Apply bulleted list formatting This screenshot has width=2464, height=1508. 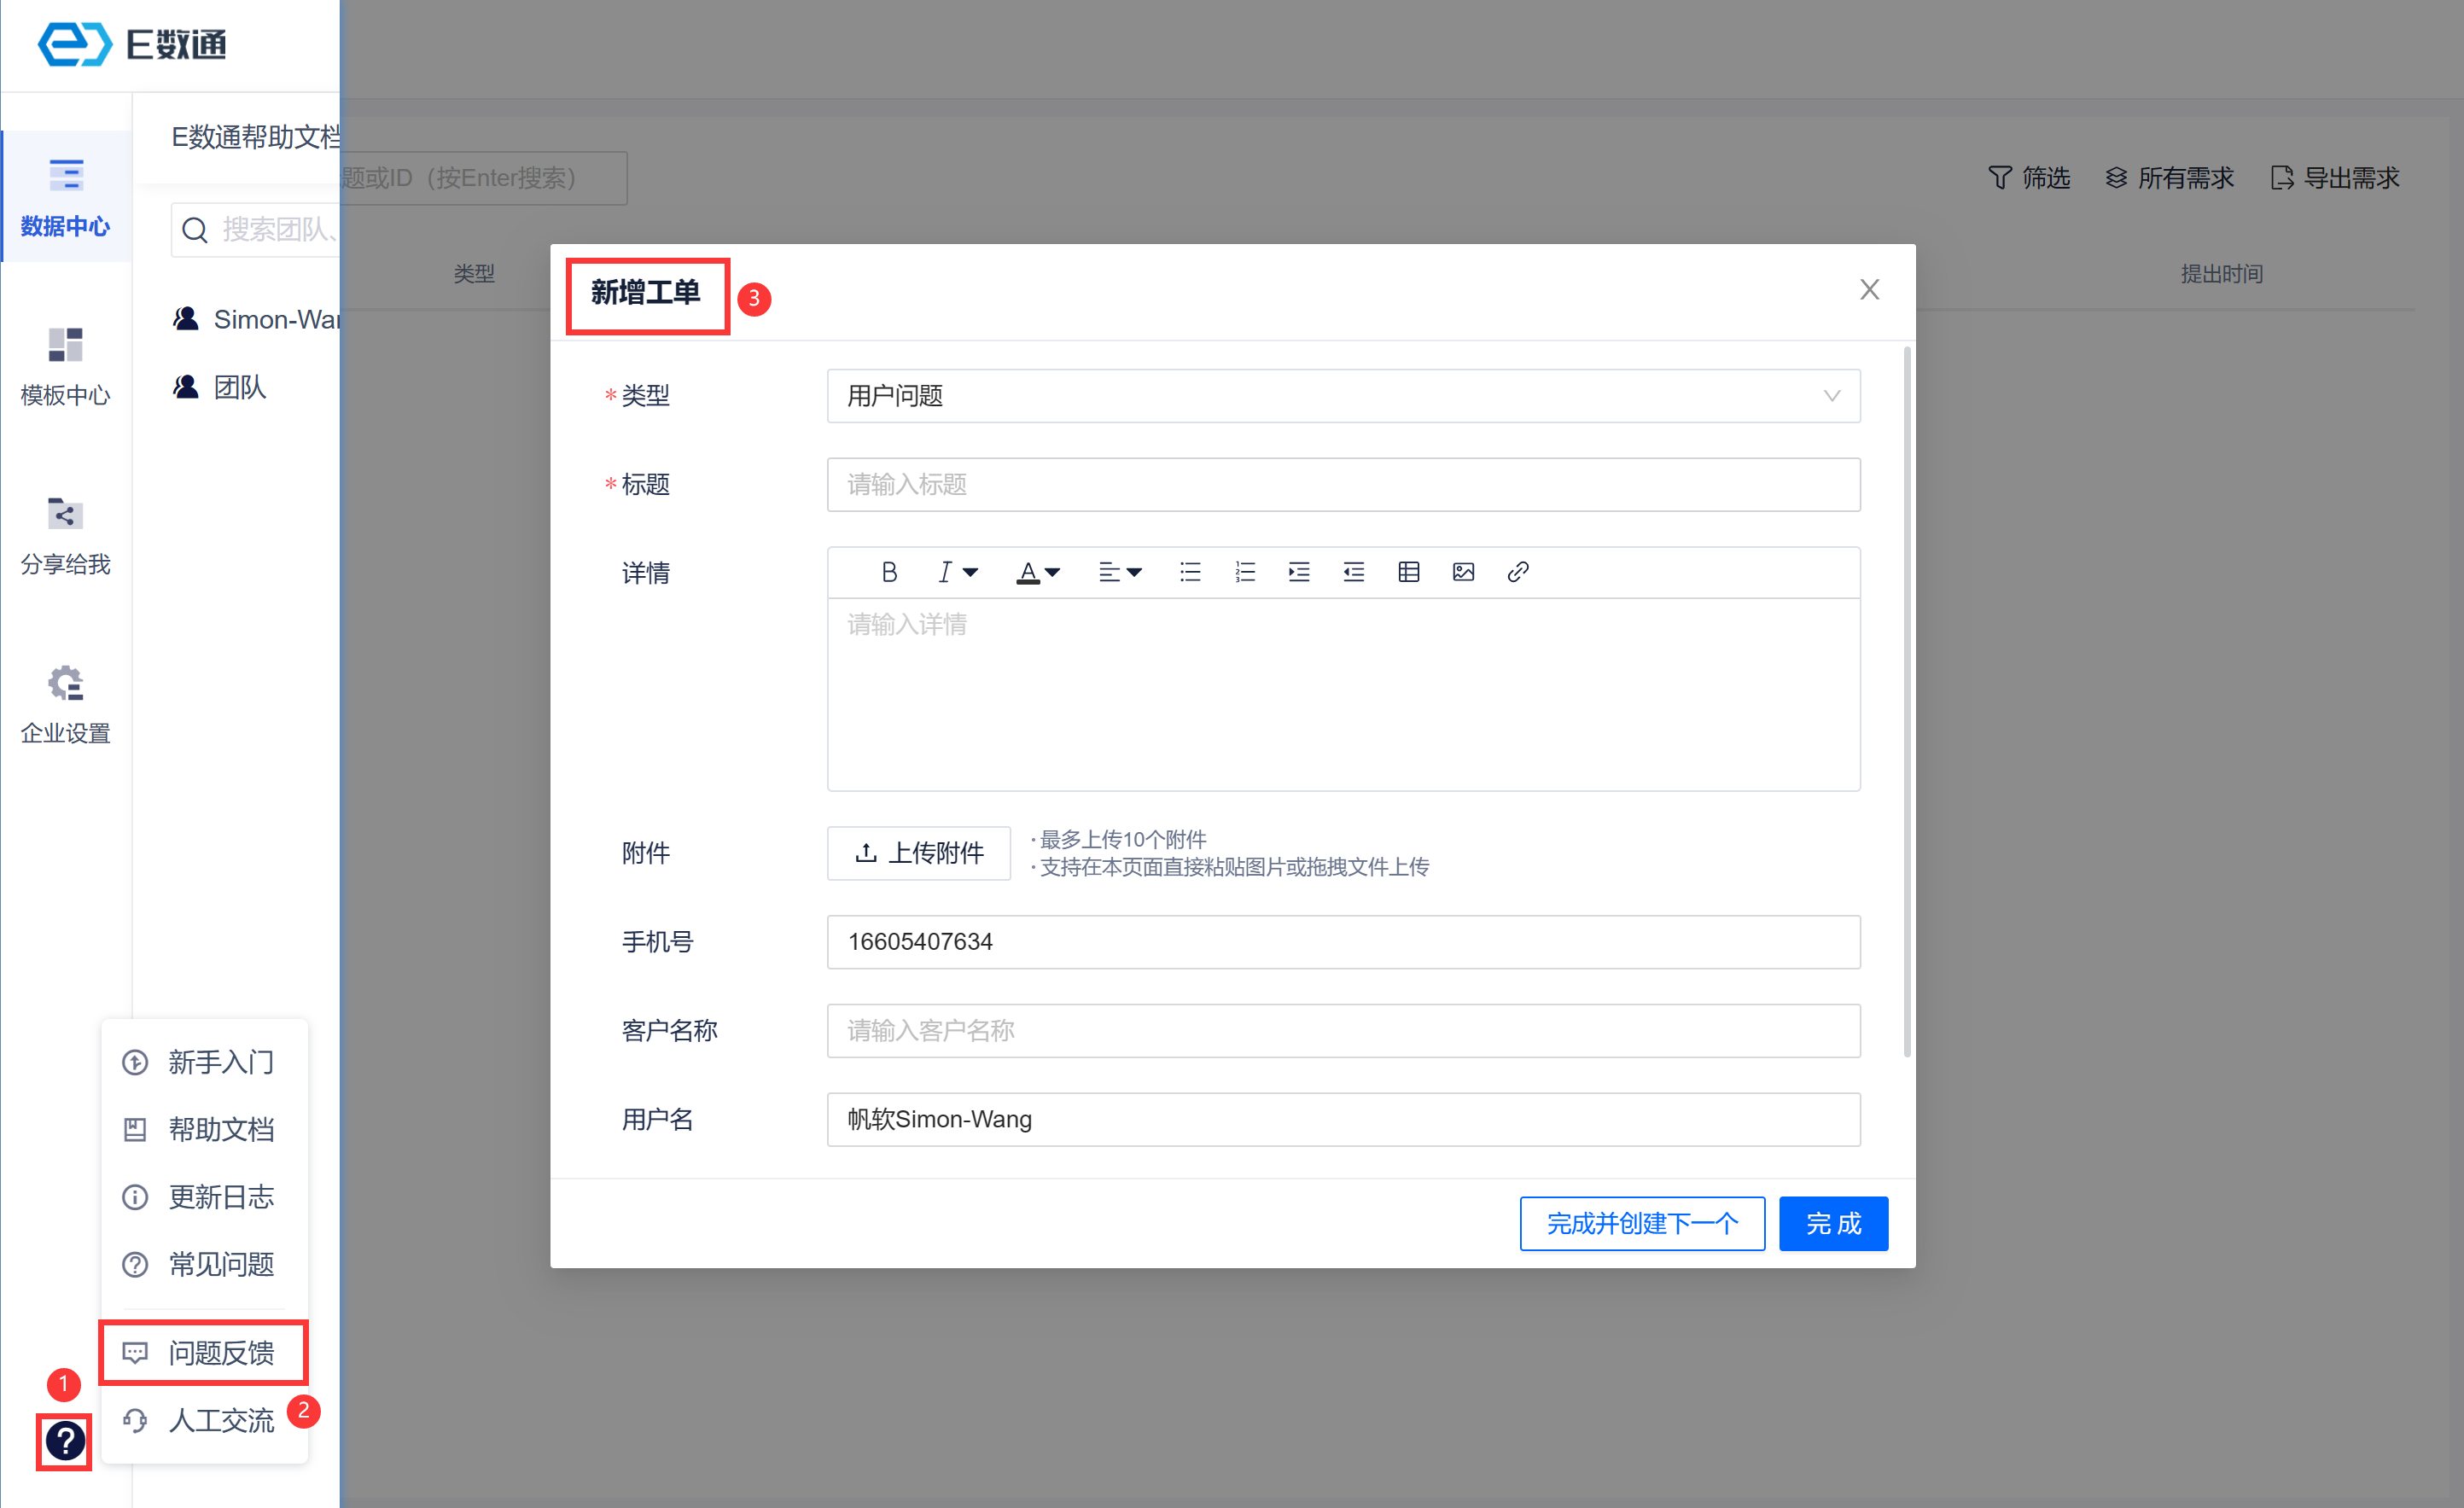[x=1190, y=572]
